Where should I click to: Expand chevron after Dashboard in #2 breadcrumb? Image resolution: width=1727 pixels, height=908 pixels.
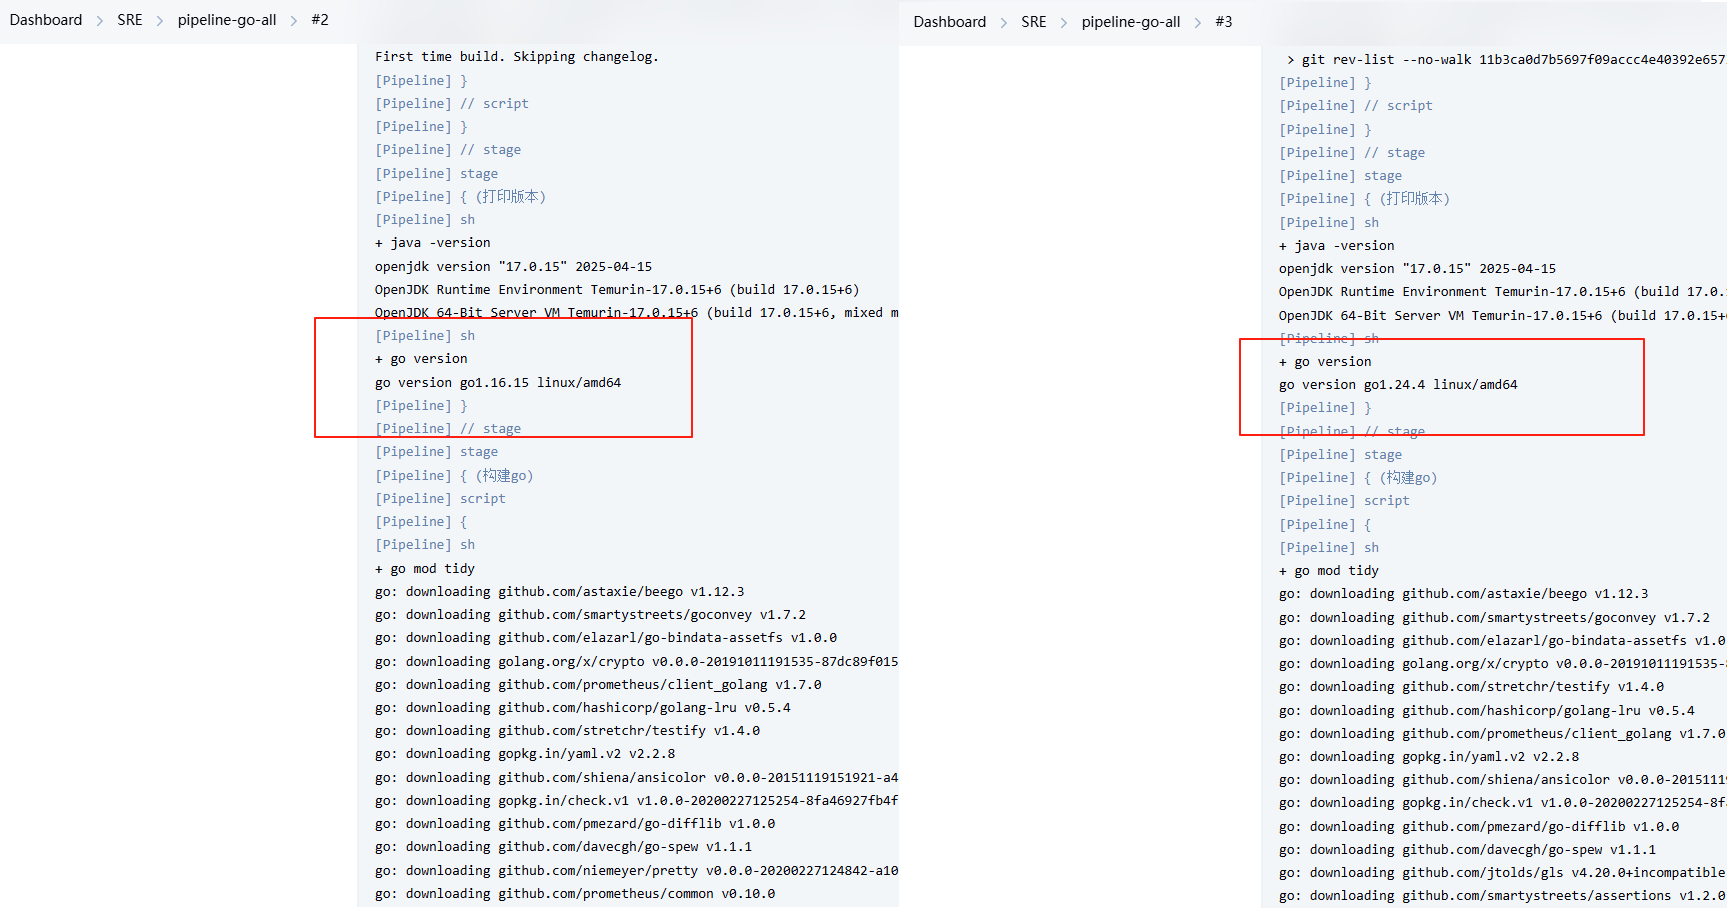pos(100,21)
